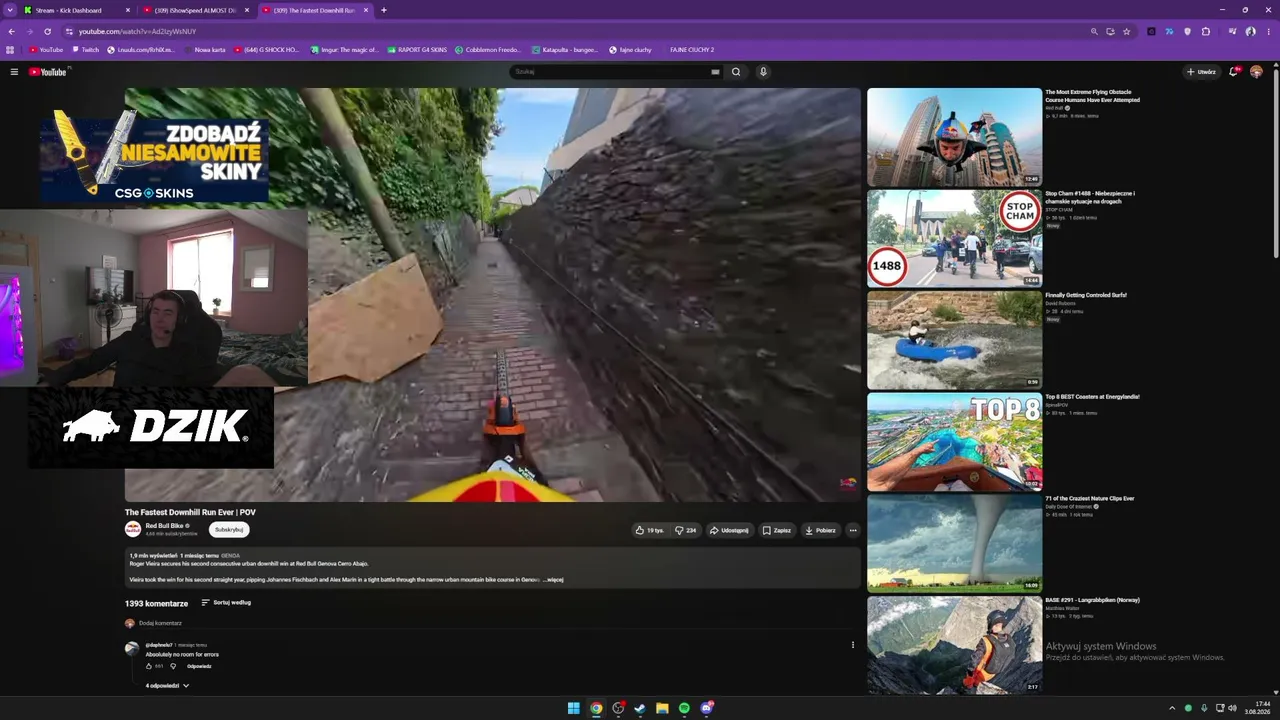Open the Twitch bookmark

pos(85,49)
